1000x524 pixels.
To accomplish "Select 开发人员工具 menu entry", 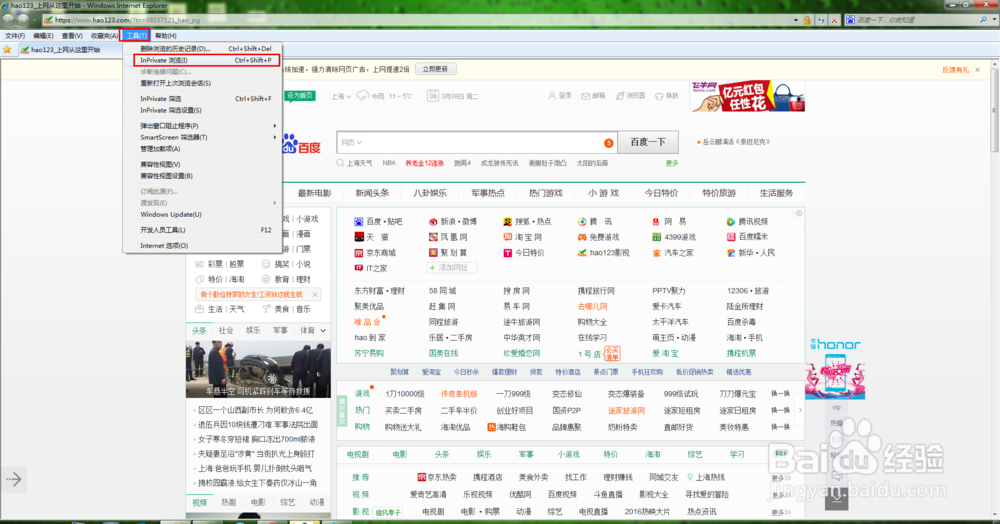I will tap(203, 230).
